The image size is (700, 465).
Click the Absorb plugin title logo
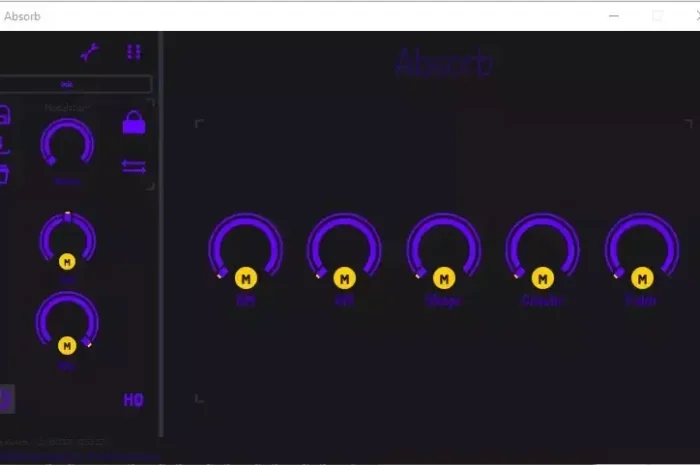[x=443, y=63]
